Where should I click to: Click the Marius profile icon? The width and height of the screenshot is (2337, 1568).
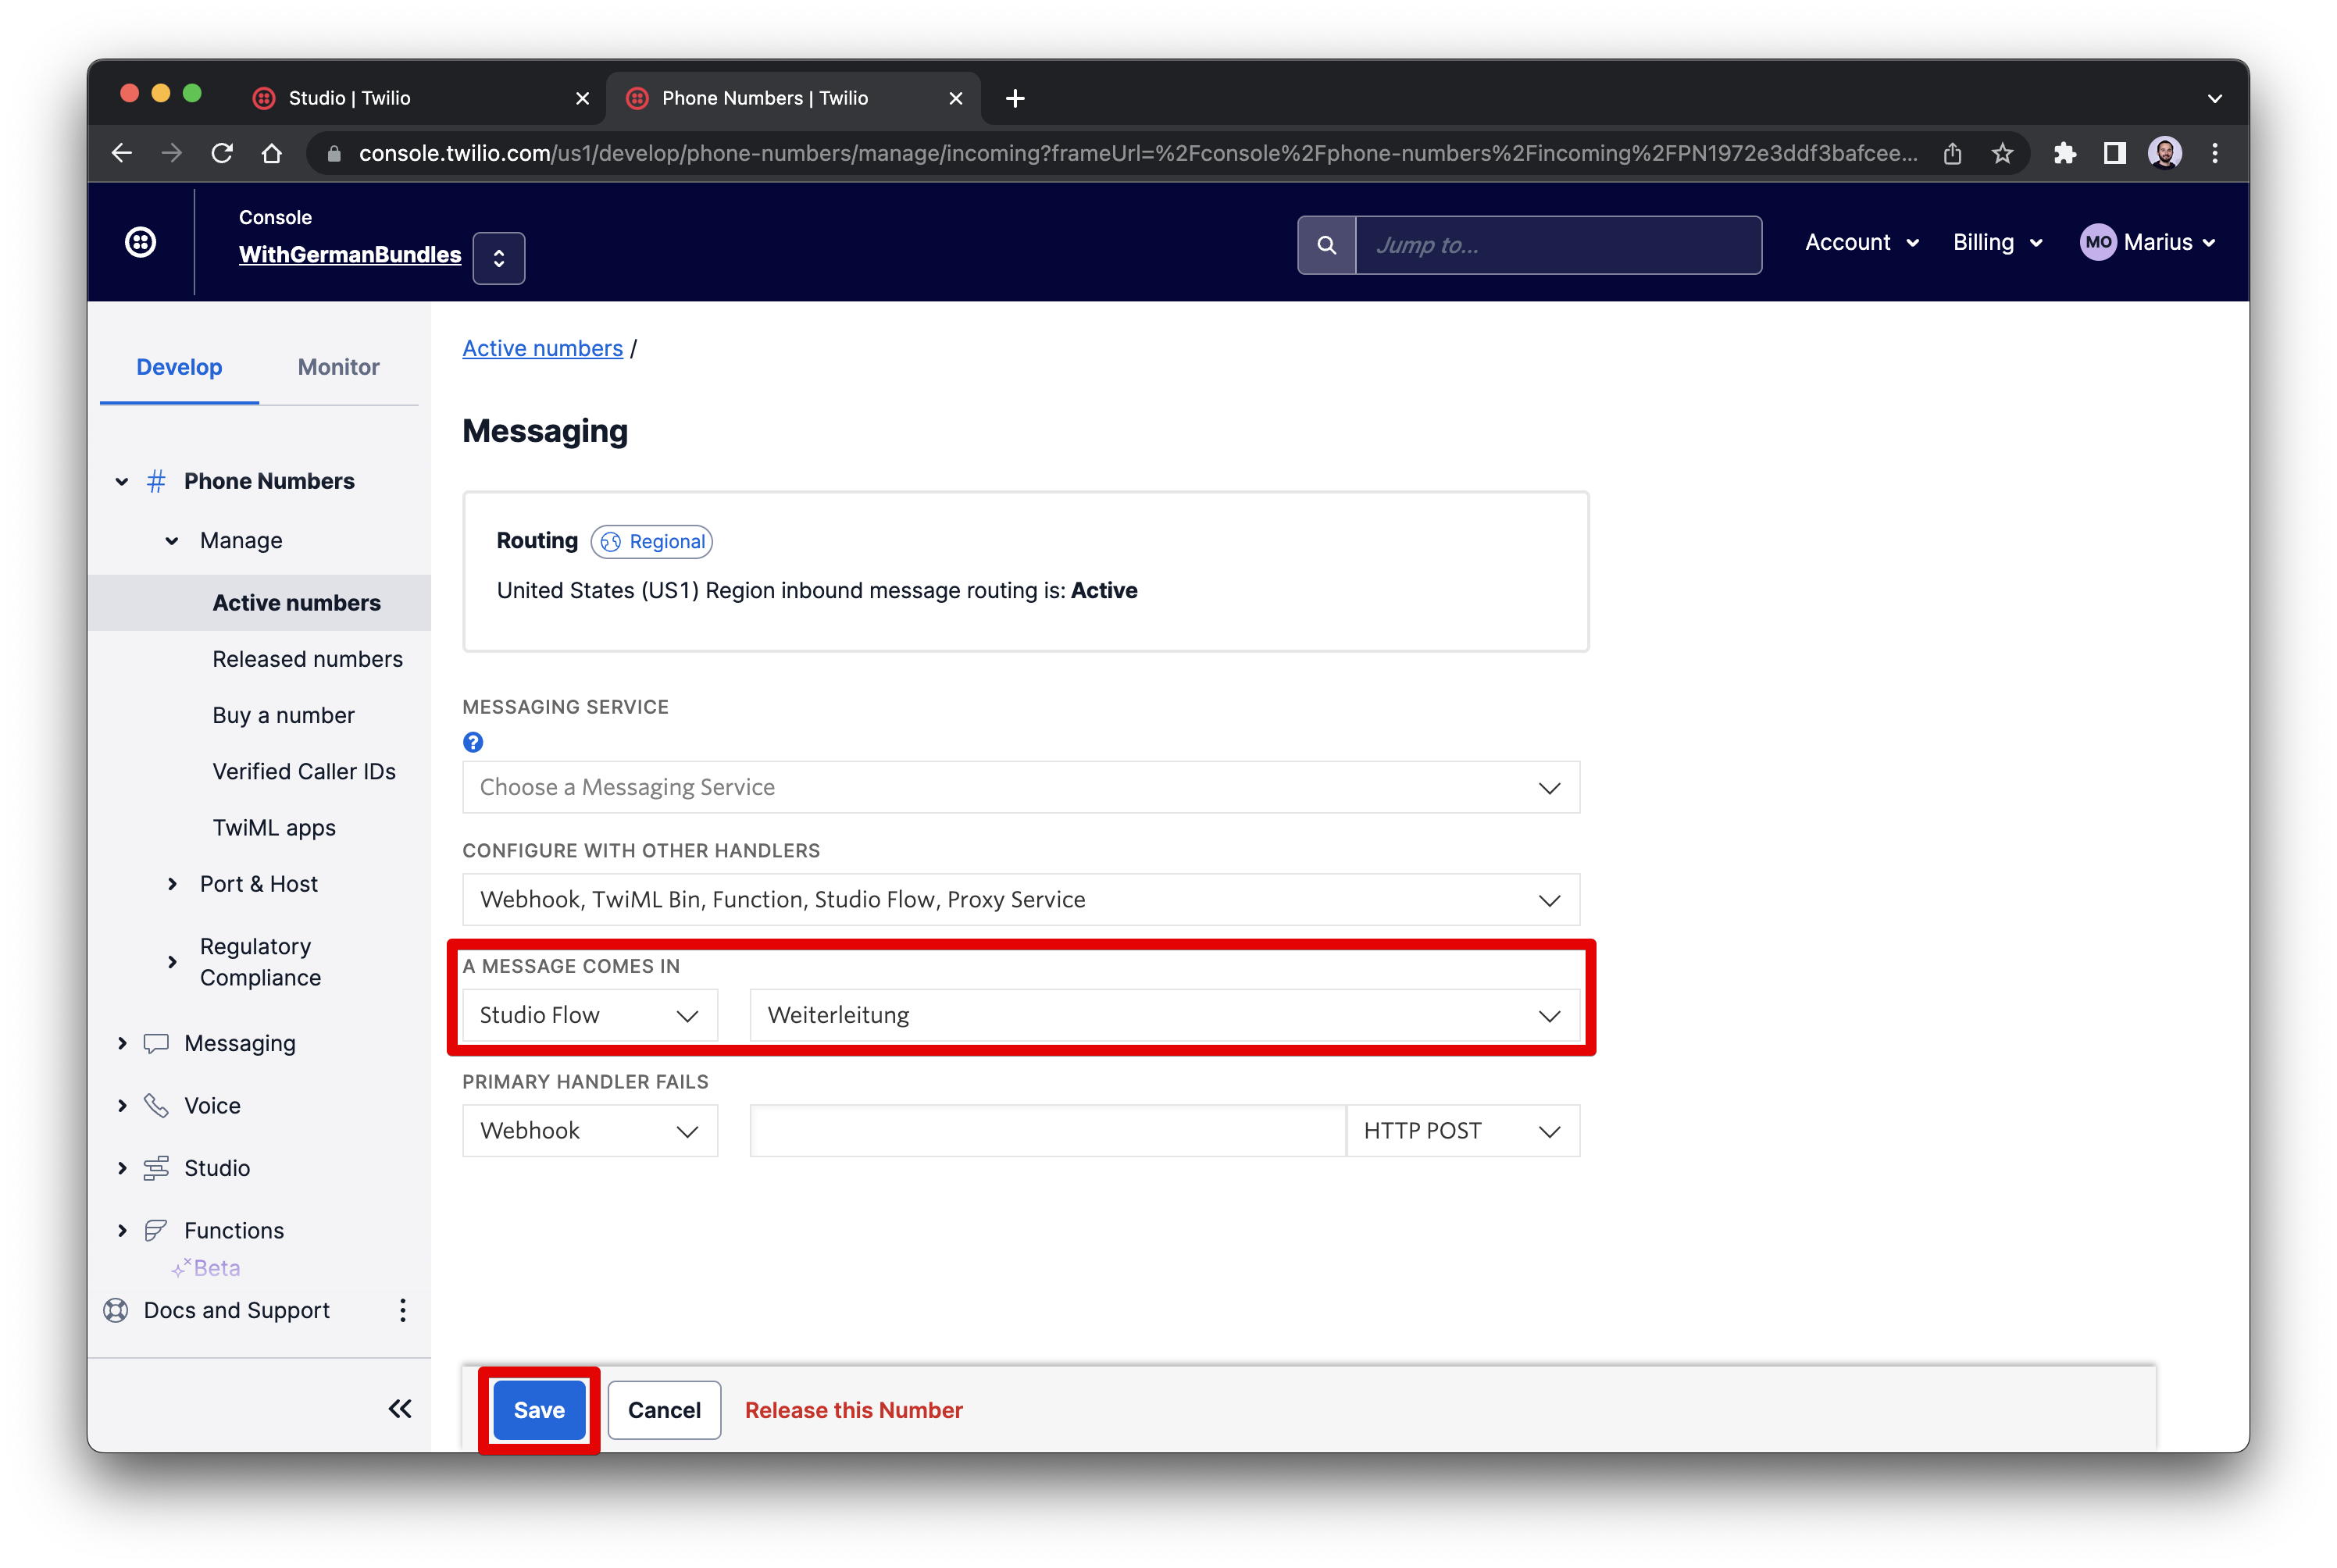(x=2096, y=244)
